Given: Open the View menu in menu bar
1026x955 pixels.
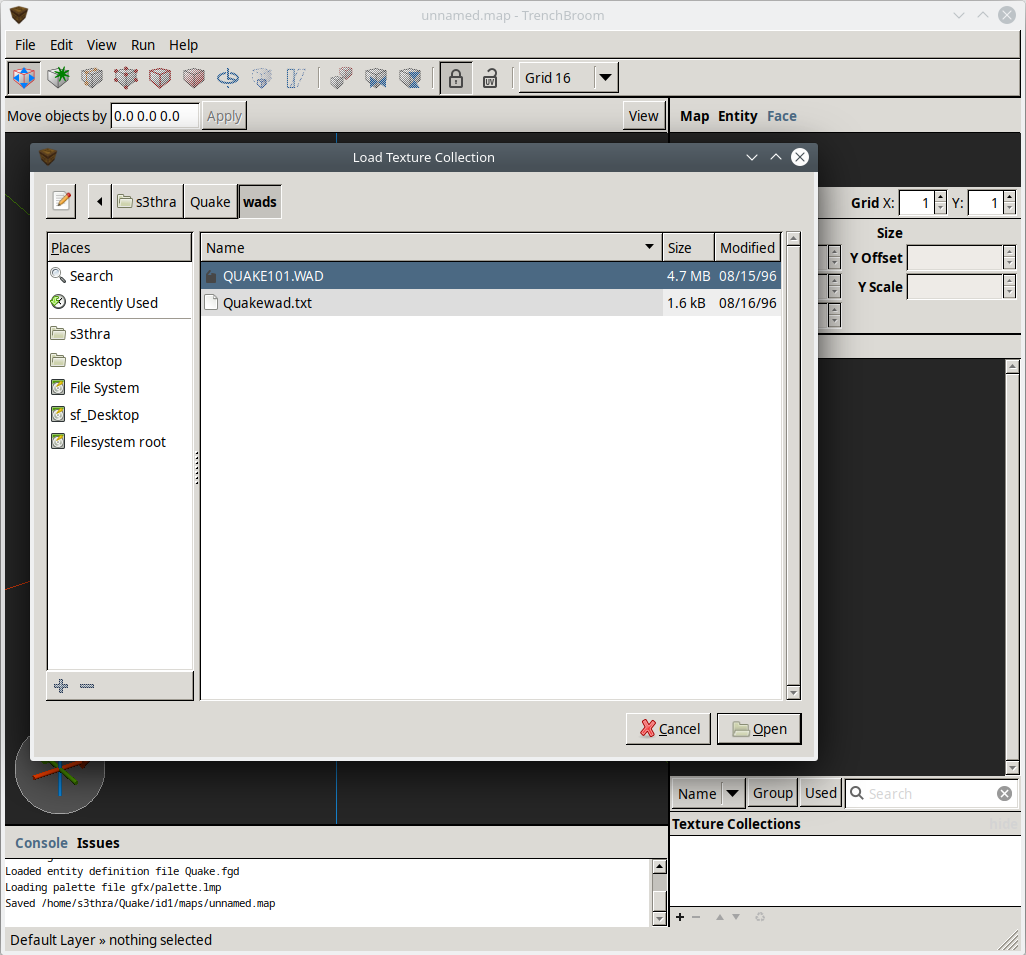Looking at the screenshot, I should point(101,45).
